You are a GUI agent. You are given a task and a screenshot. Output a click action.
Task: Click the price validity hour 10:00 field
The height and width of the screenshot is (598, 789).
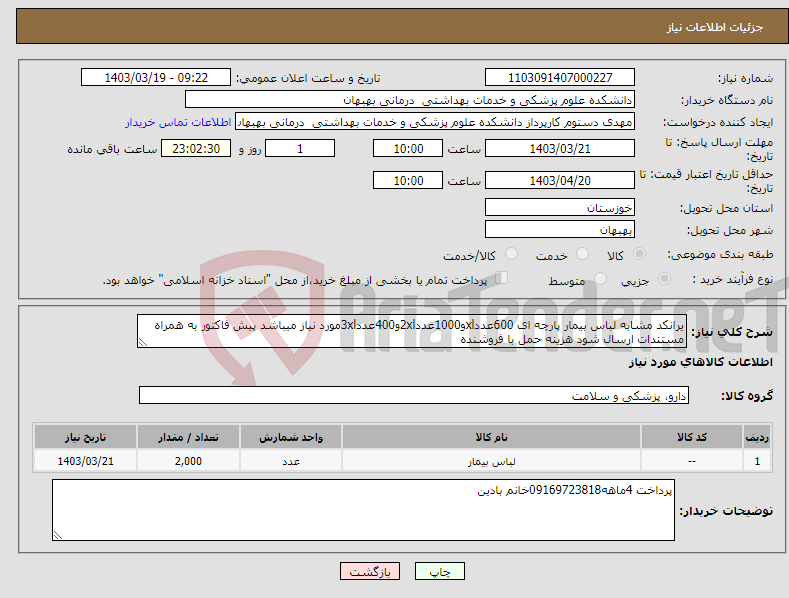(x=408, y=180)
